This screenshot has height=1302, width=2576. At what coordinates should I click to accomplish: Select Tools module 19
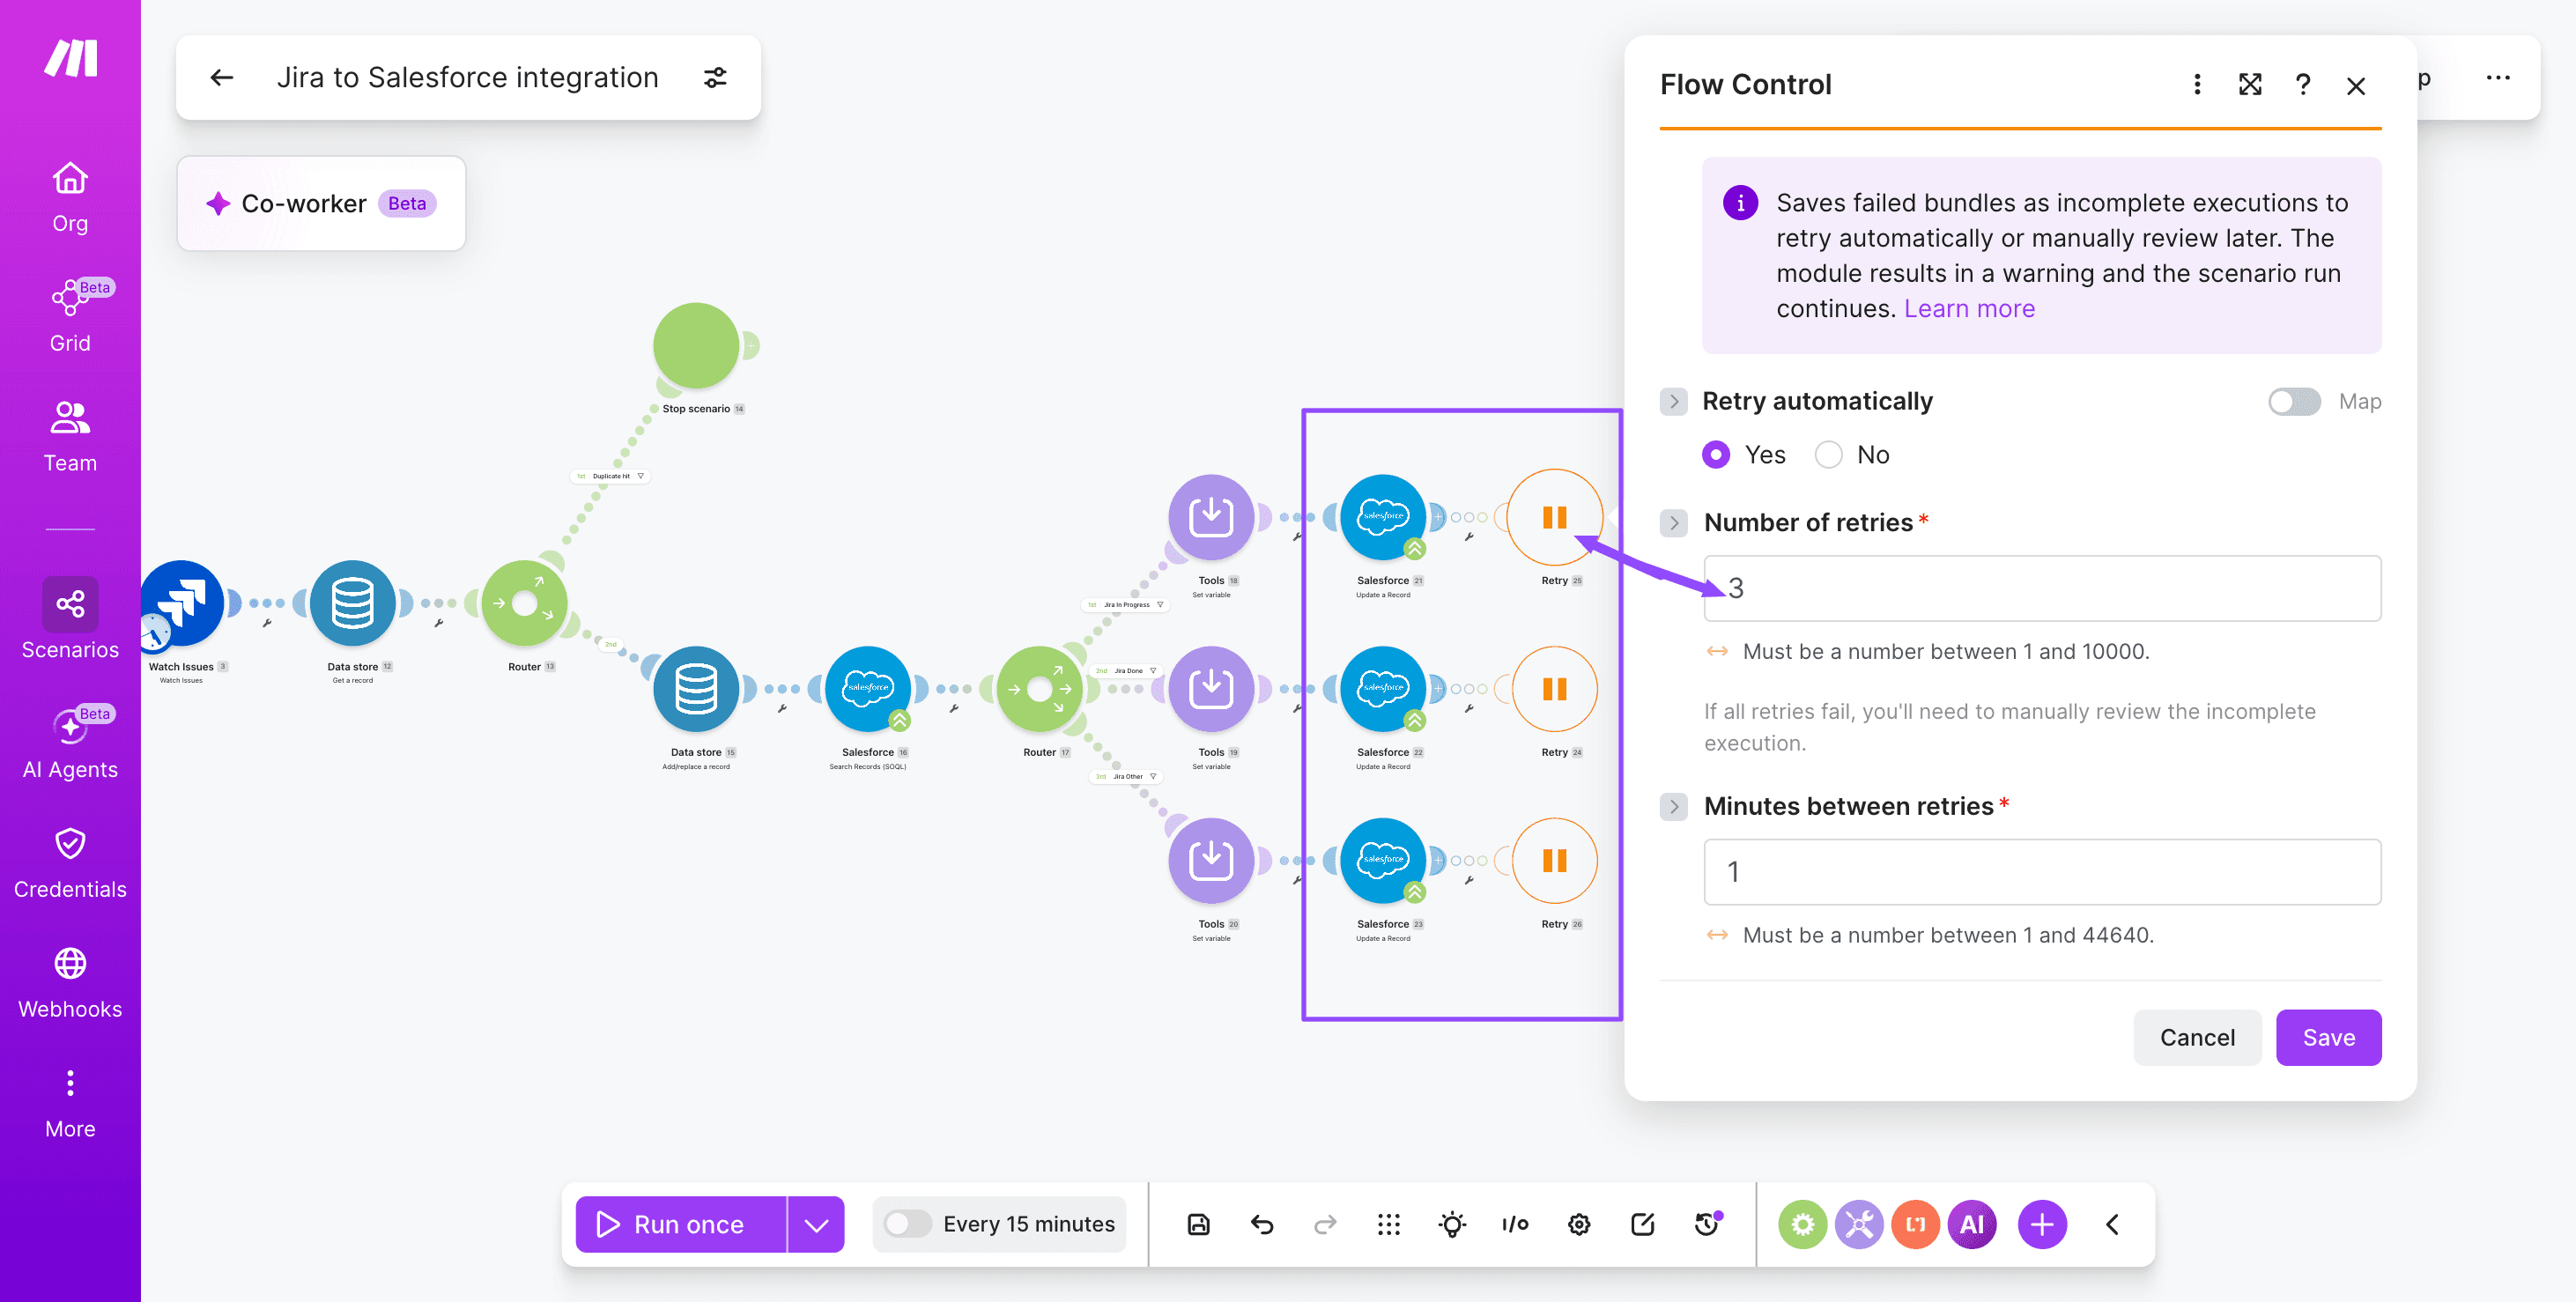(1211, 689)
